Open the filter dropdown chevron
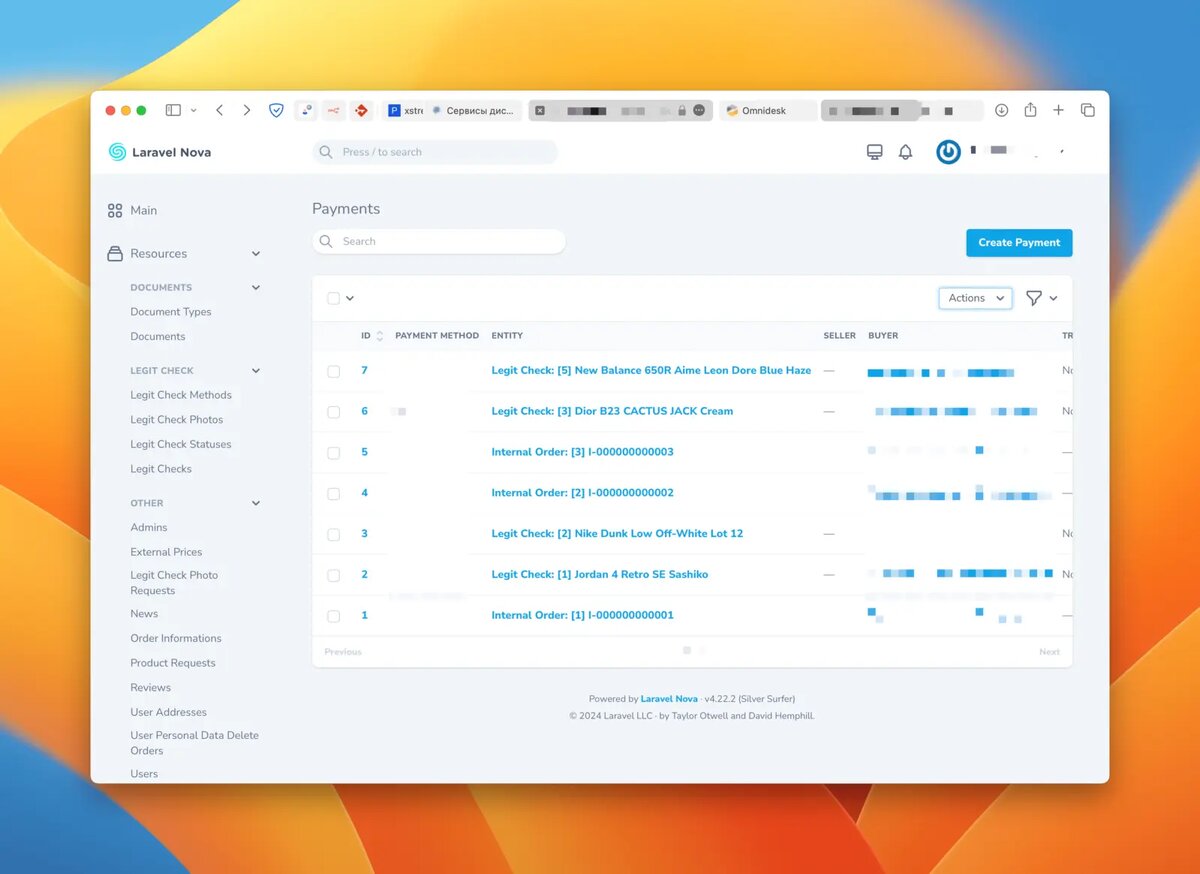 1053,298
